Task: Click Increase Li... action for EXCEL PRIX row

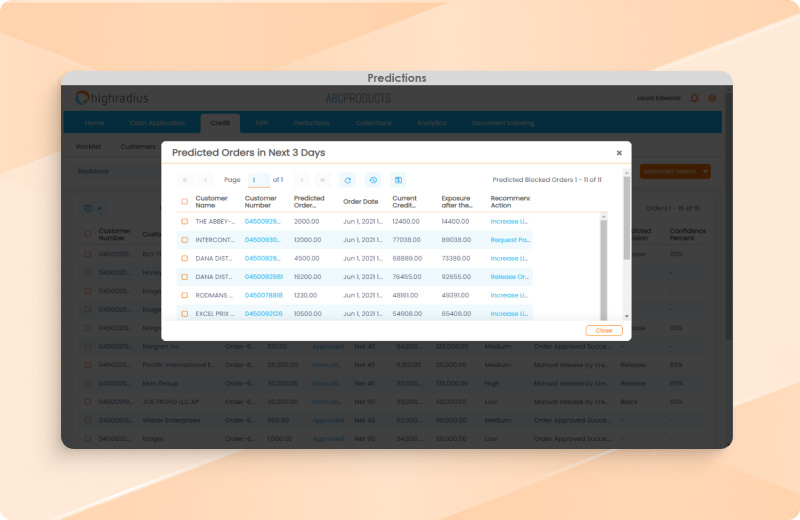Action: tap(509, 313)
